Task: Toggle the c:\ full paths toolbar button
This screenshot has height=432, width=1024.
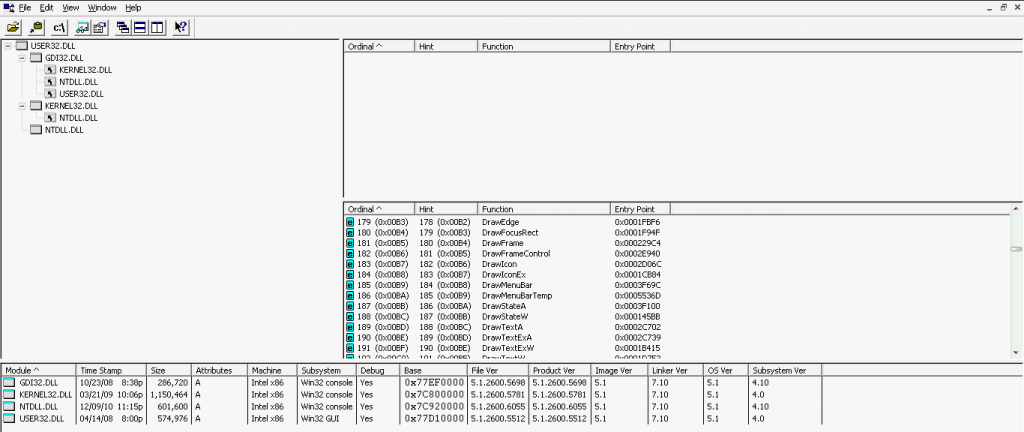Action: [x=59, y=27]
